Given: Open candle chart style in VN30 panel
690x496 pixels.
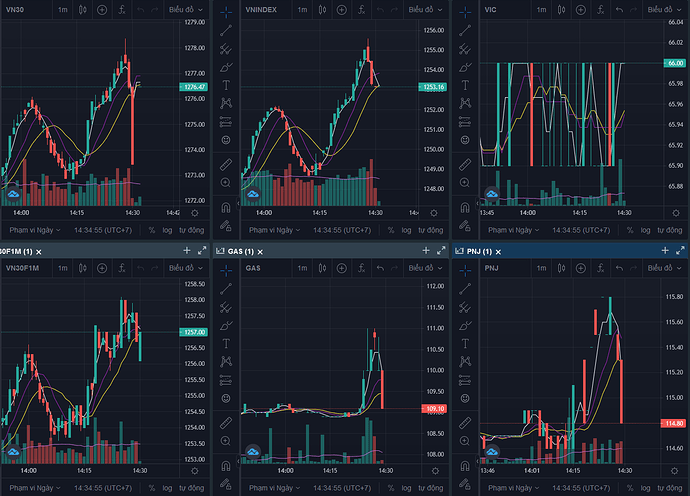Looking at the screenshot, I should point(82,10).
